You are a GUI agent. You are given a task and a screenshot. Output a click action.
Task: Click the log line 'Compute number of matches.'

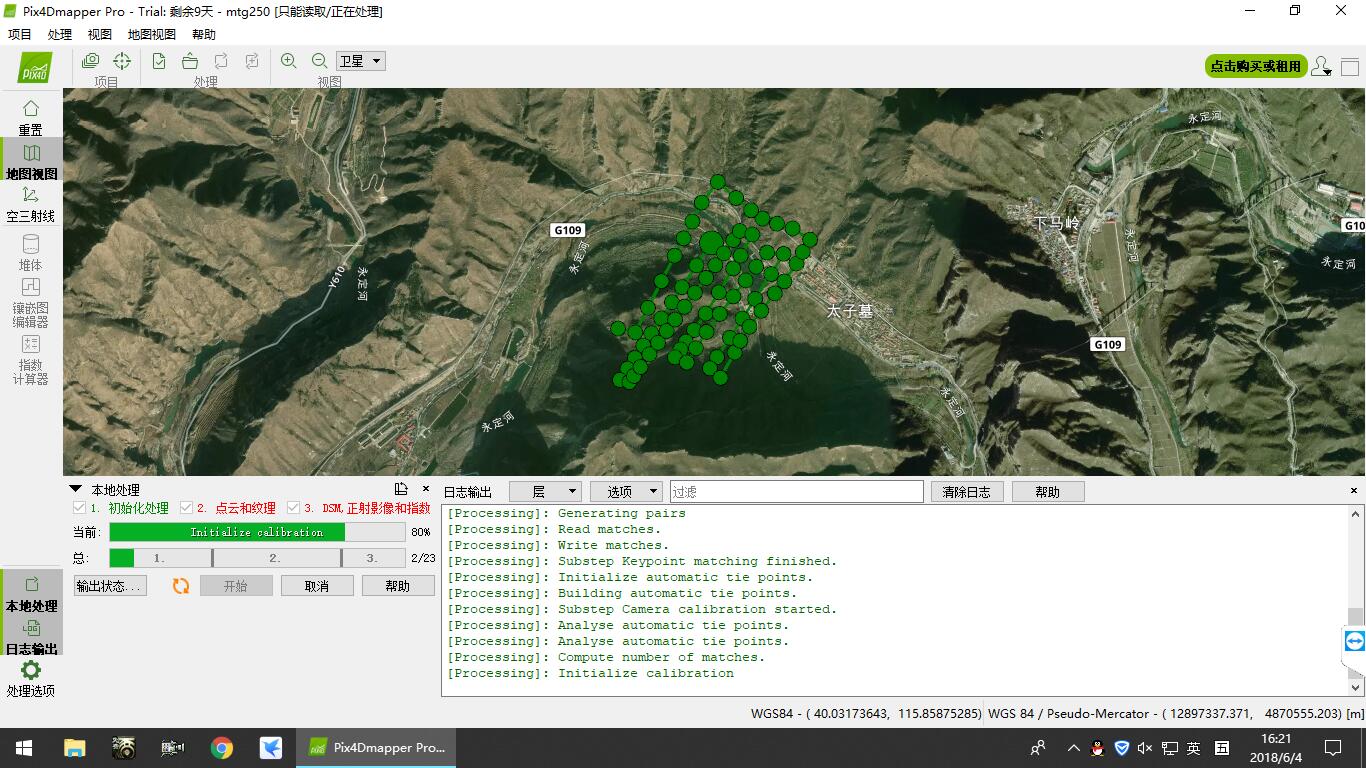pyautogui.click(x=606, y=657)
